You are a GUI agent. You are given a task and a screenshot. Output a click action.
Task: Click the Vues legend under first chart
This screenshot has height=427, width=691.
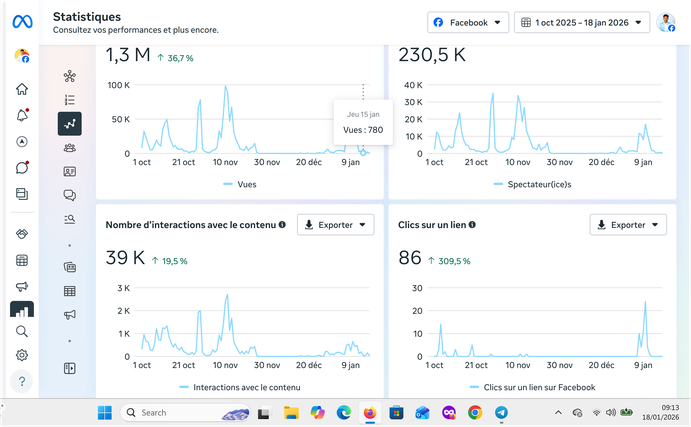(239, 185)
